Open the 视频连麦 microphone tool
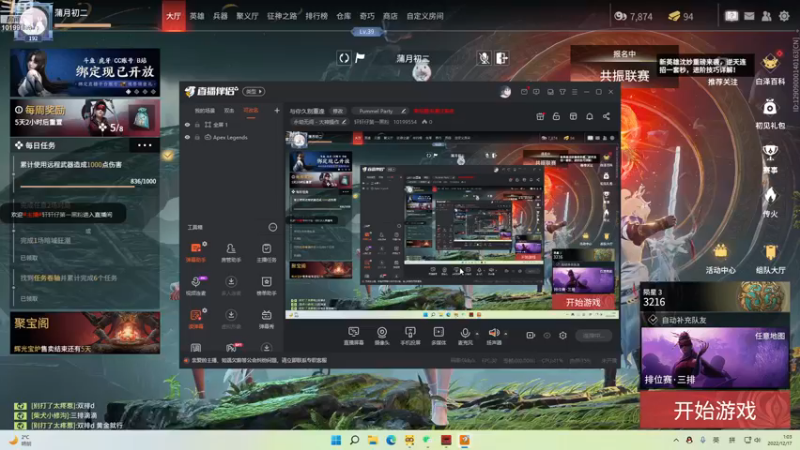 [196, 285]
